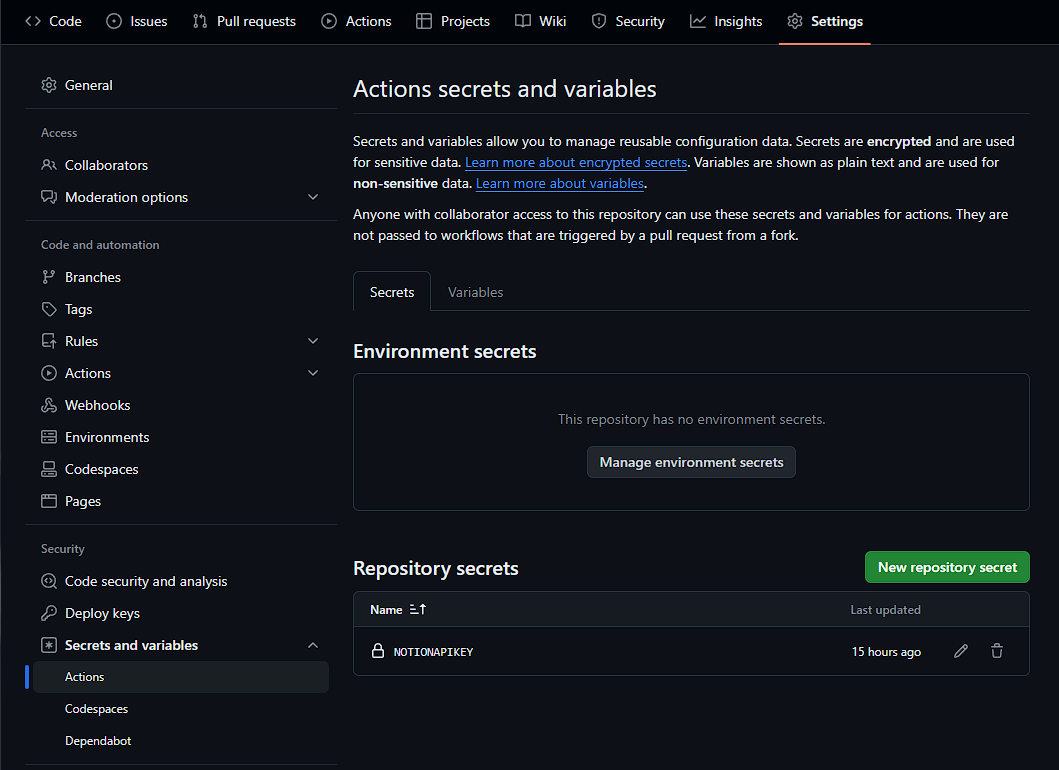
Task: Expand the Rules submenu chevron
Action: pyautogui.click(x=313, y=341)
